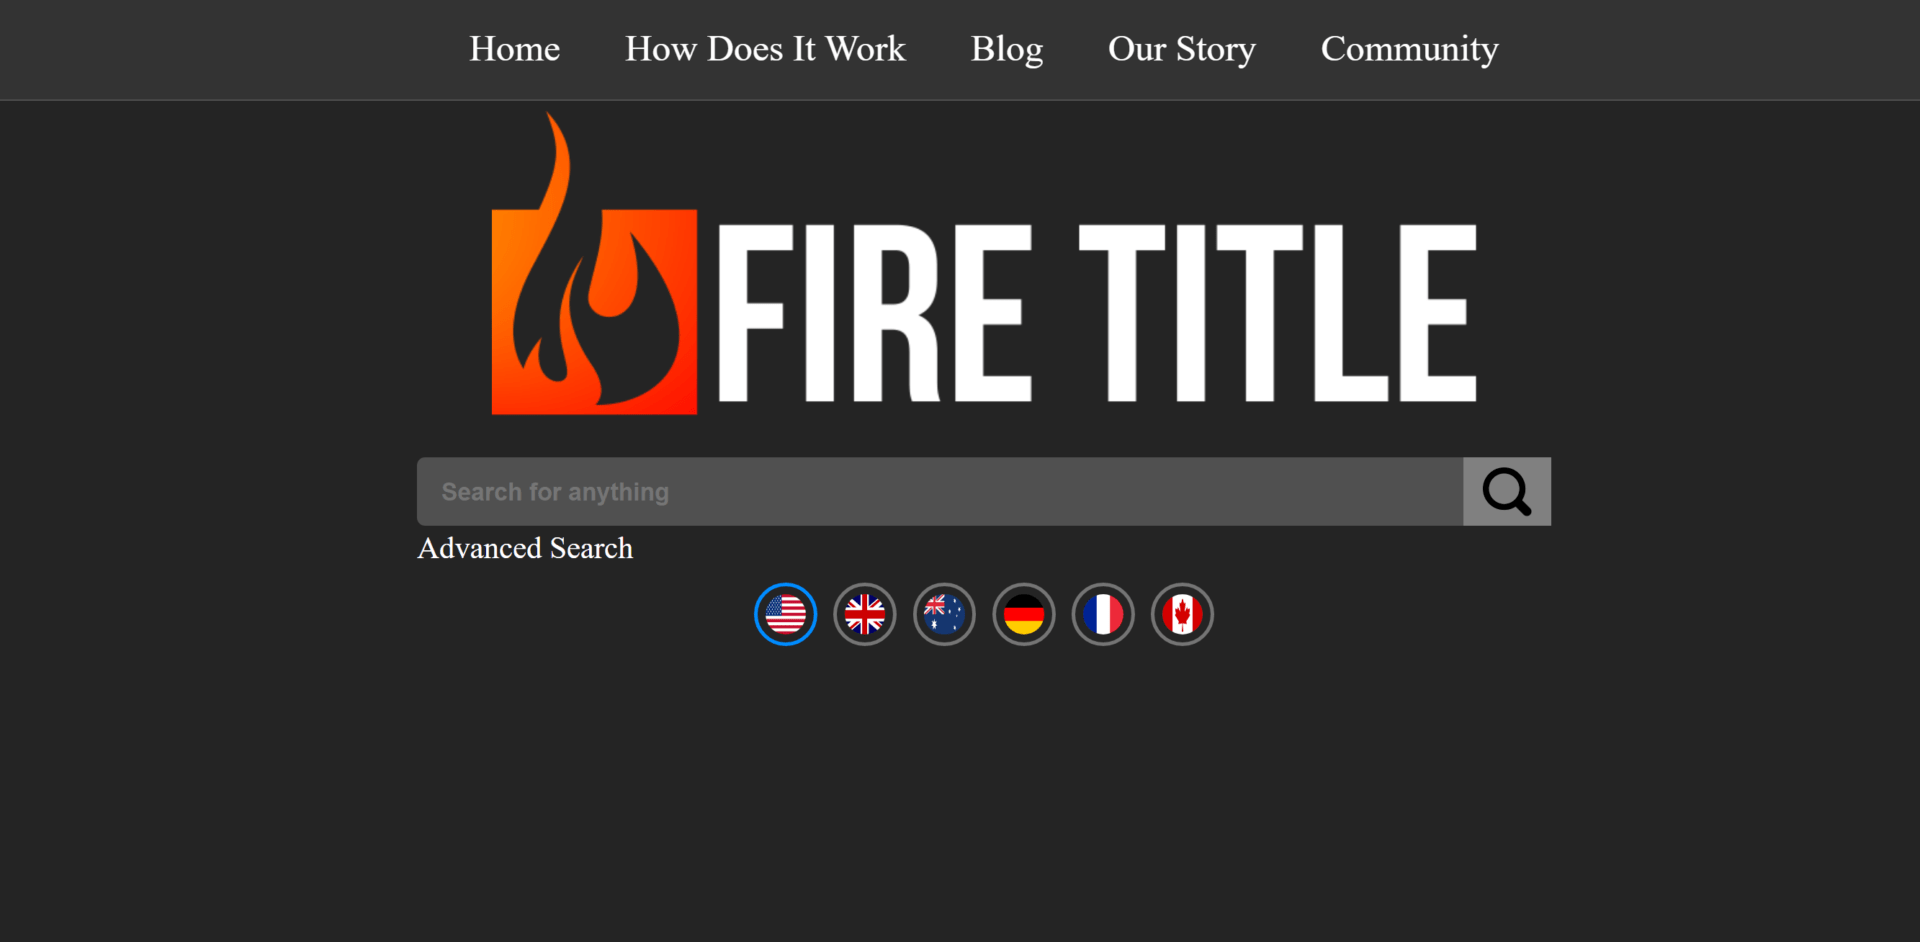Set marketplace to the Union Jack flag
This screenshot has width=1920, height=942.
(x=865, y=614)
